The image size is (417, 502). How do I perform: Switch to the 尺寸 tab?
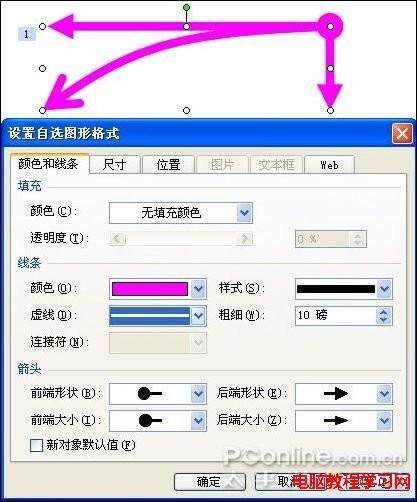pyautogui.click(x=114, y=165)
